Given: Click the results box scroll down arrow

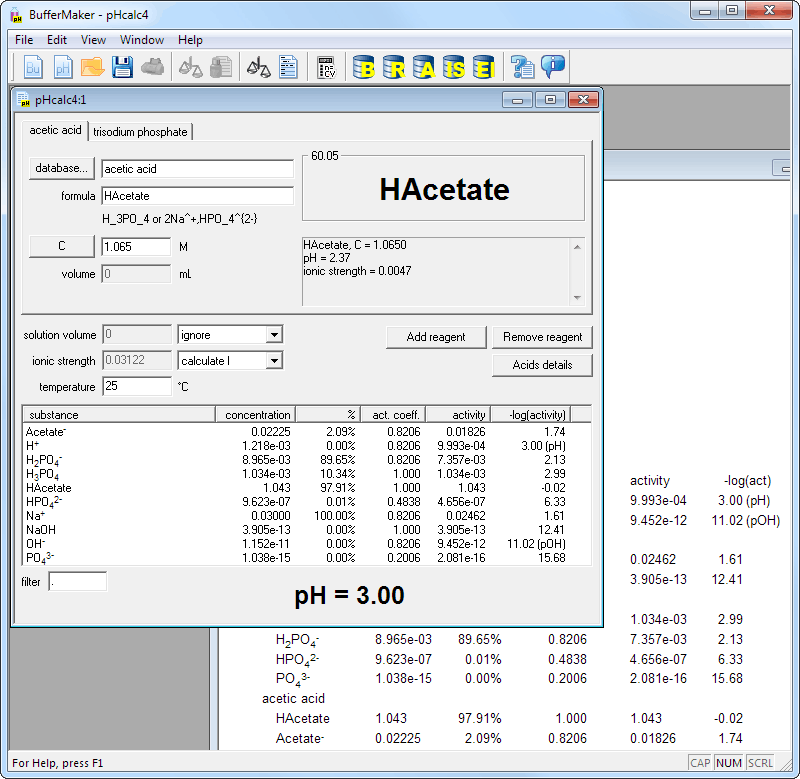Looking at the screenshot, I should coord(577,297).
